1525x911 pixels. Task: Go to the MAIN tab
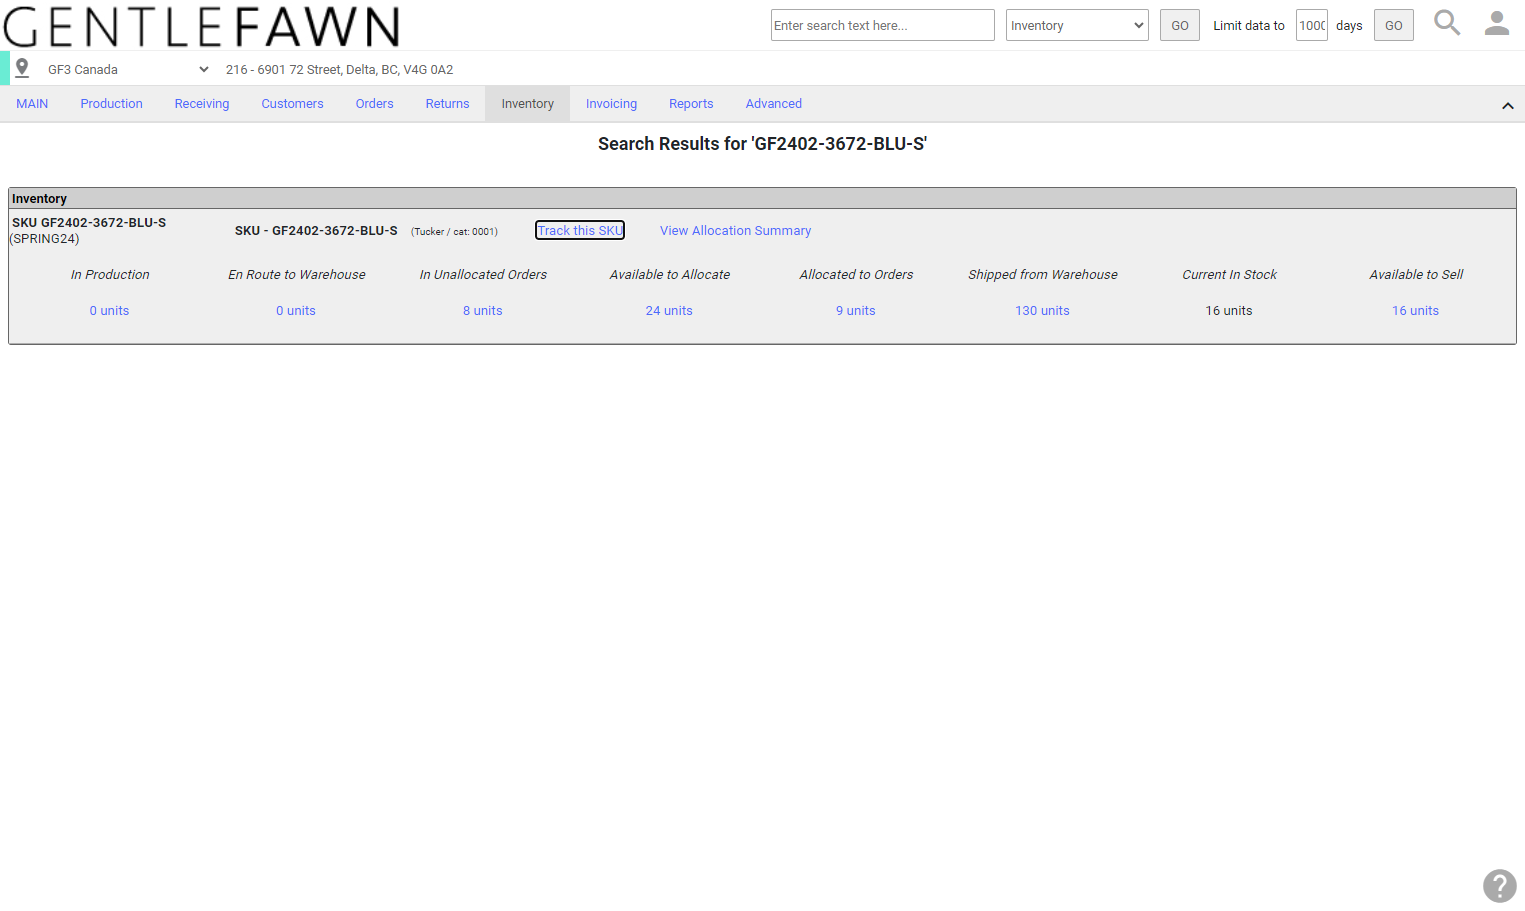pos(32,104)
